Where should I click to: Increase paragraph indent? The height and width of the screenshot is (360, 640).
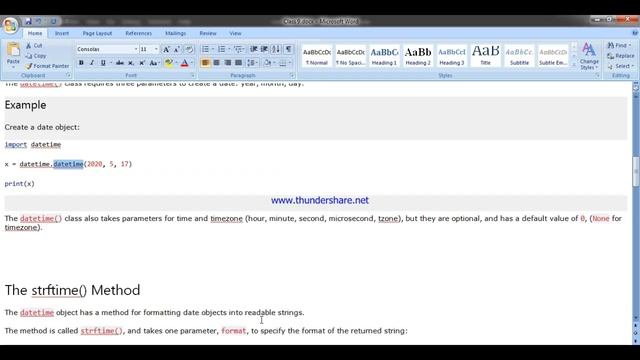click(x=264, y=49)
